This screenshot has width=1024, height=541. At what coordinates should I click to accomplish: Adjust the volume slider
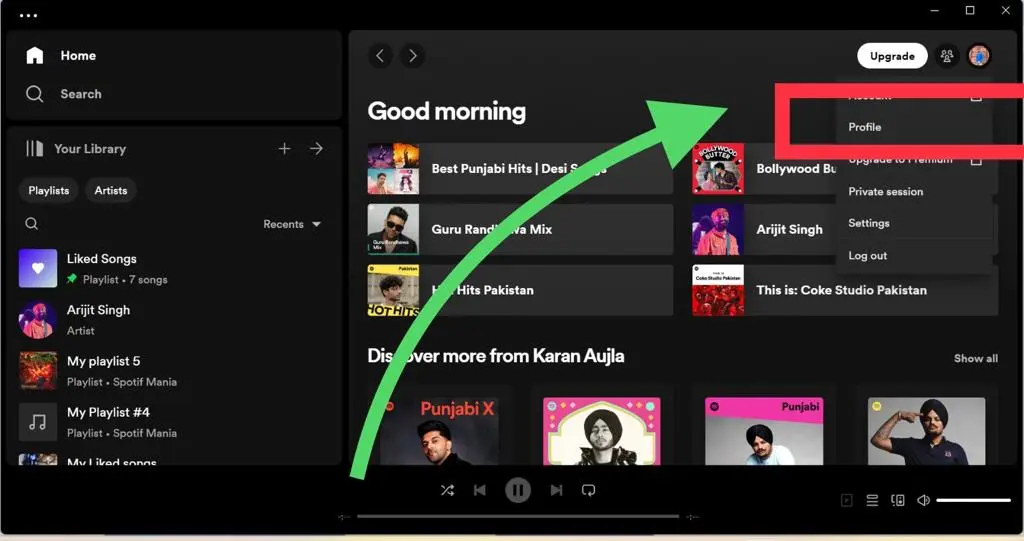(974, 500)
